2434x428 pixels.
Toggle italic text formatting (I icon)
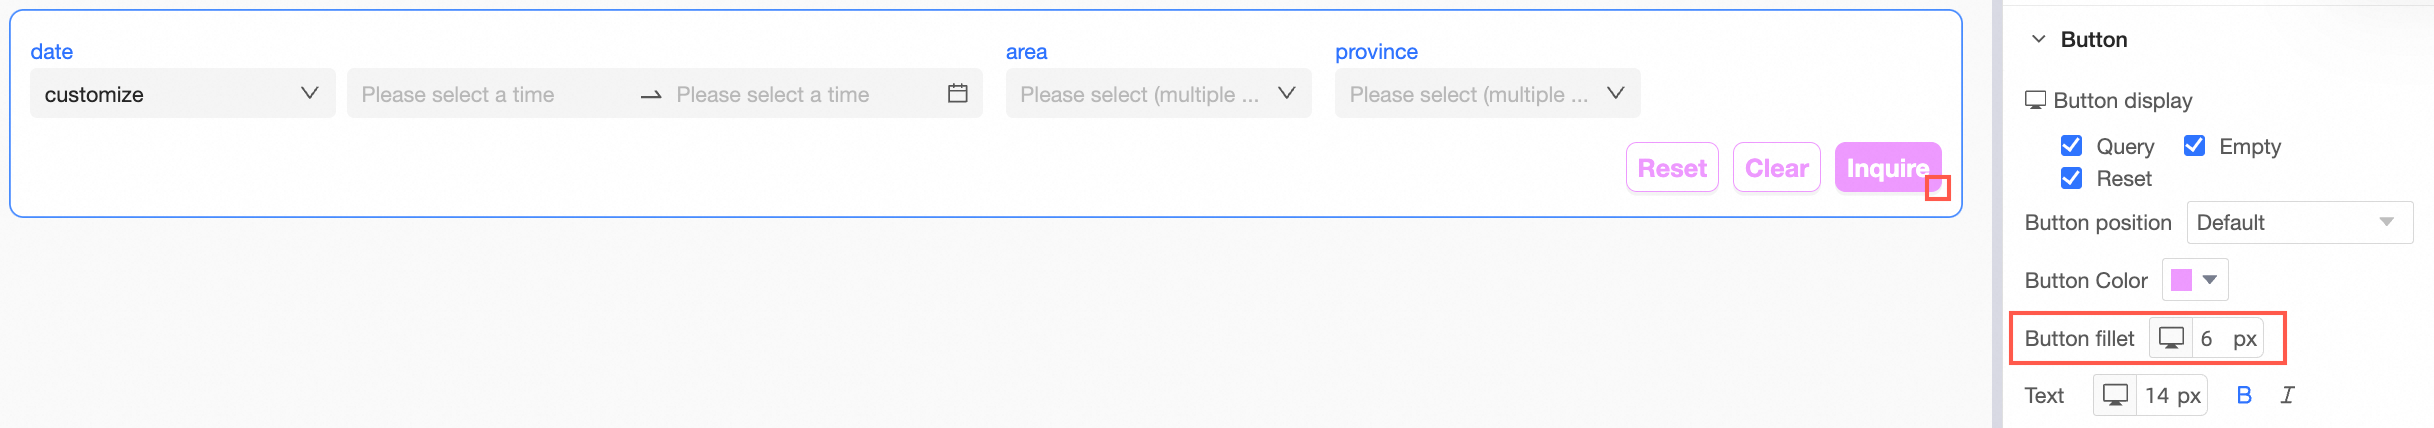(x=2287, y=395)
